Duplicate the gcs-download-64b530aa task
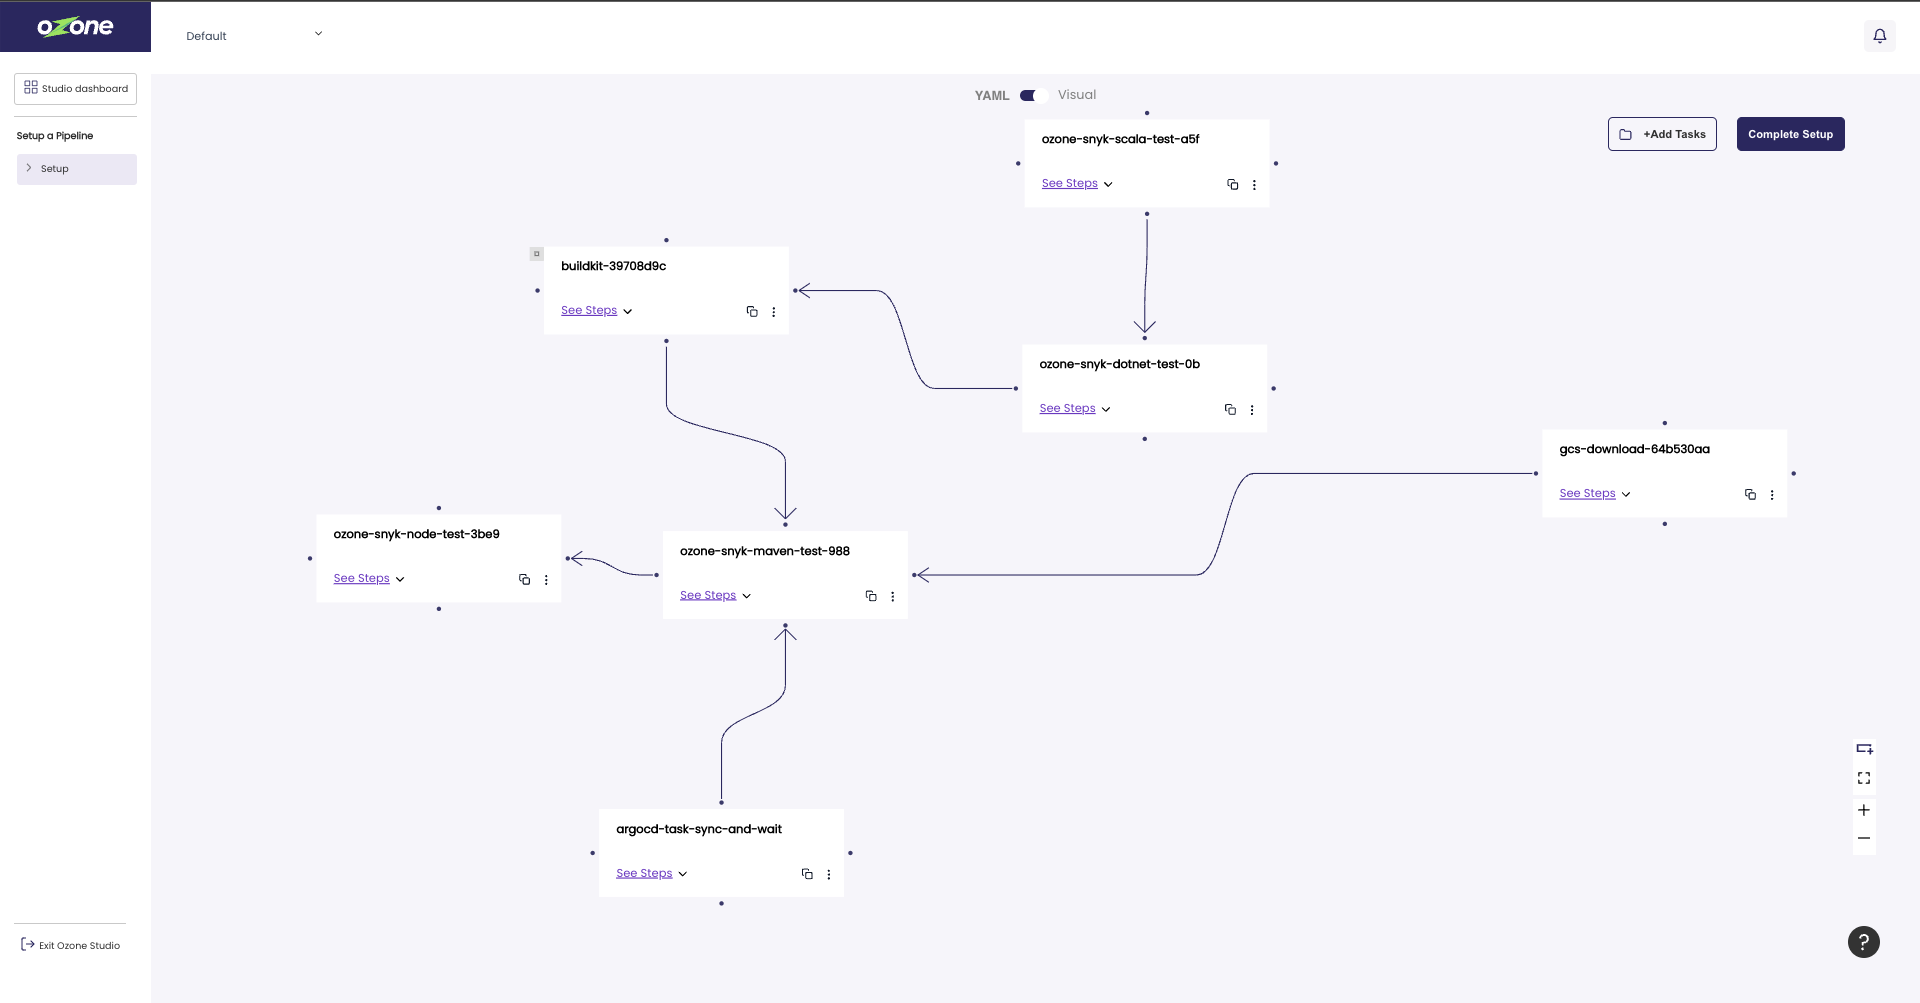The height and width of the screenshot is (1003, 1920). tap(1750, 495)
